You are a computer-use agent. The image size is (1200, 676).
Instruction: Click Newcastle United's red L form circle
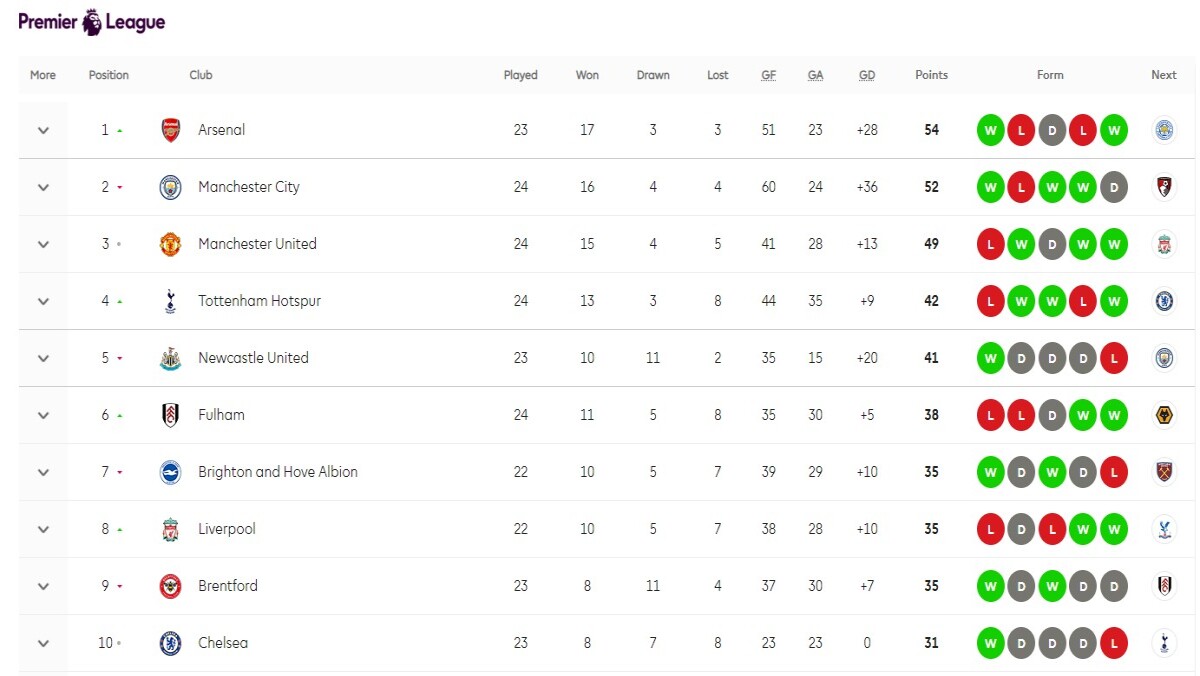(1113, 358)
